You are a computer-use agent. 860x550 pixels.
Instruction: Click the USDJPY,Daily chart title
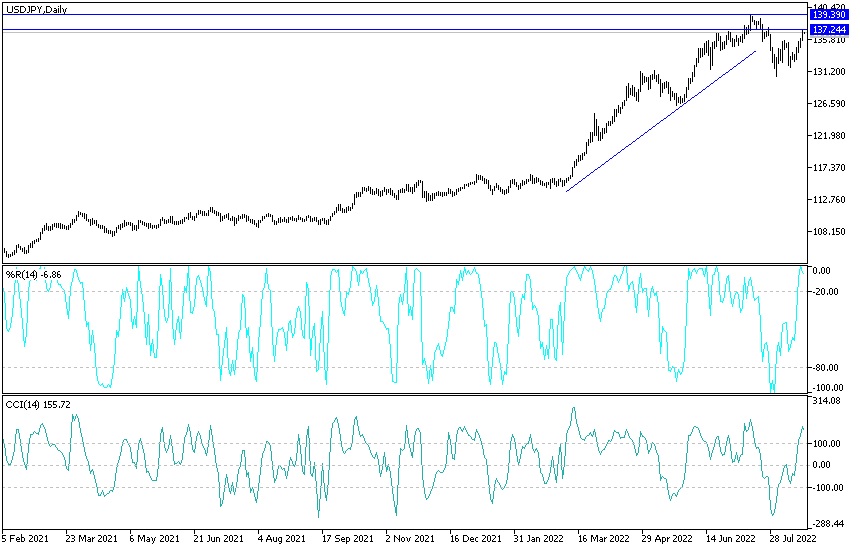click(x=36, y=9)
